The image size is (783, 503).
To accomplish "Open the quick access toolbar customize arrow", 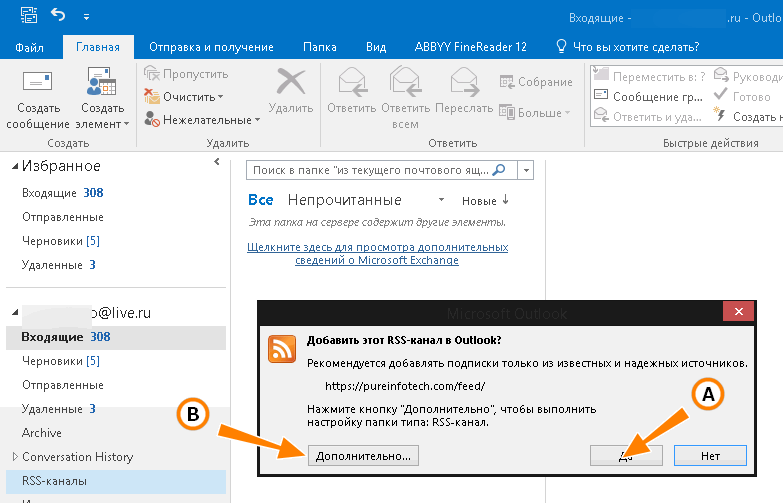I will pos(86,17).
